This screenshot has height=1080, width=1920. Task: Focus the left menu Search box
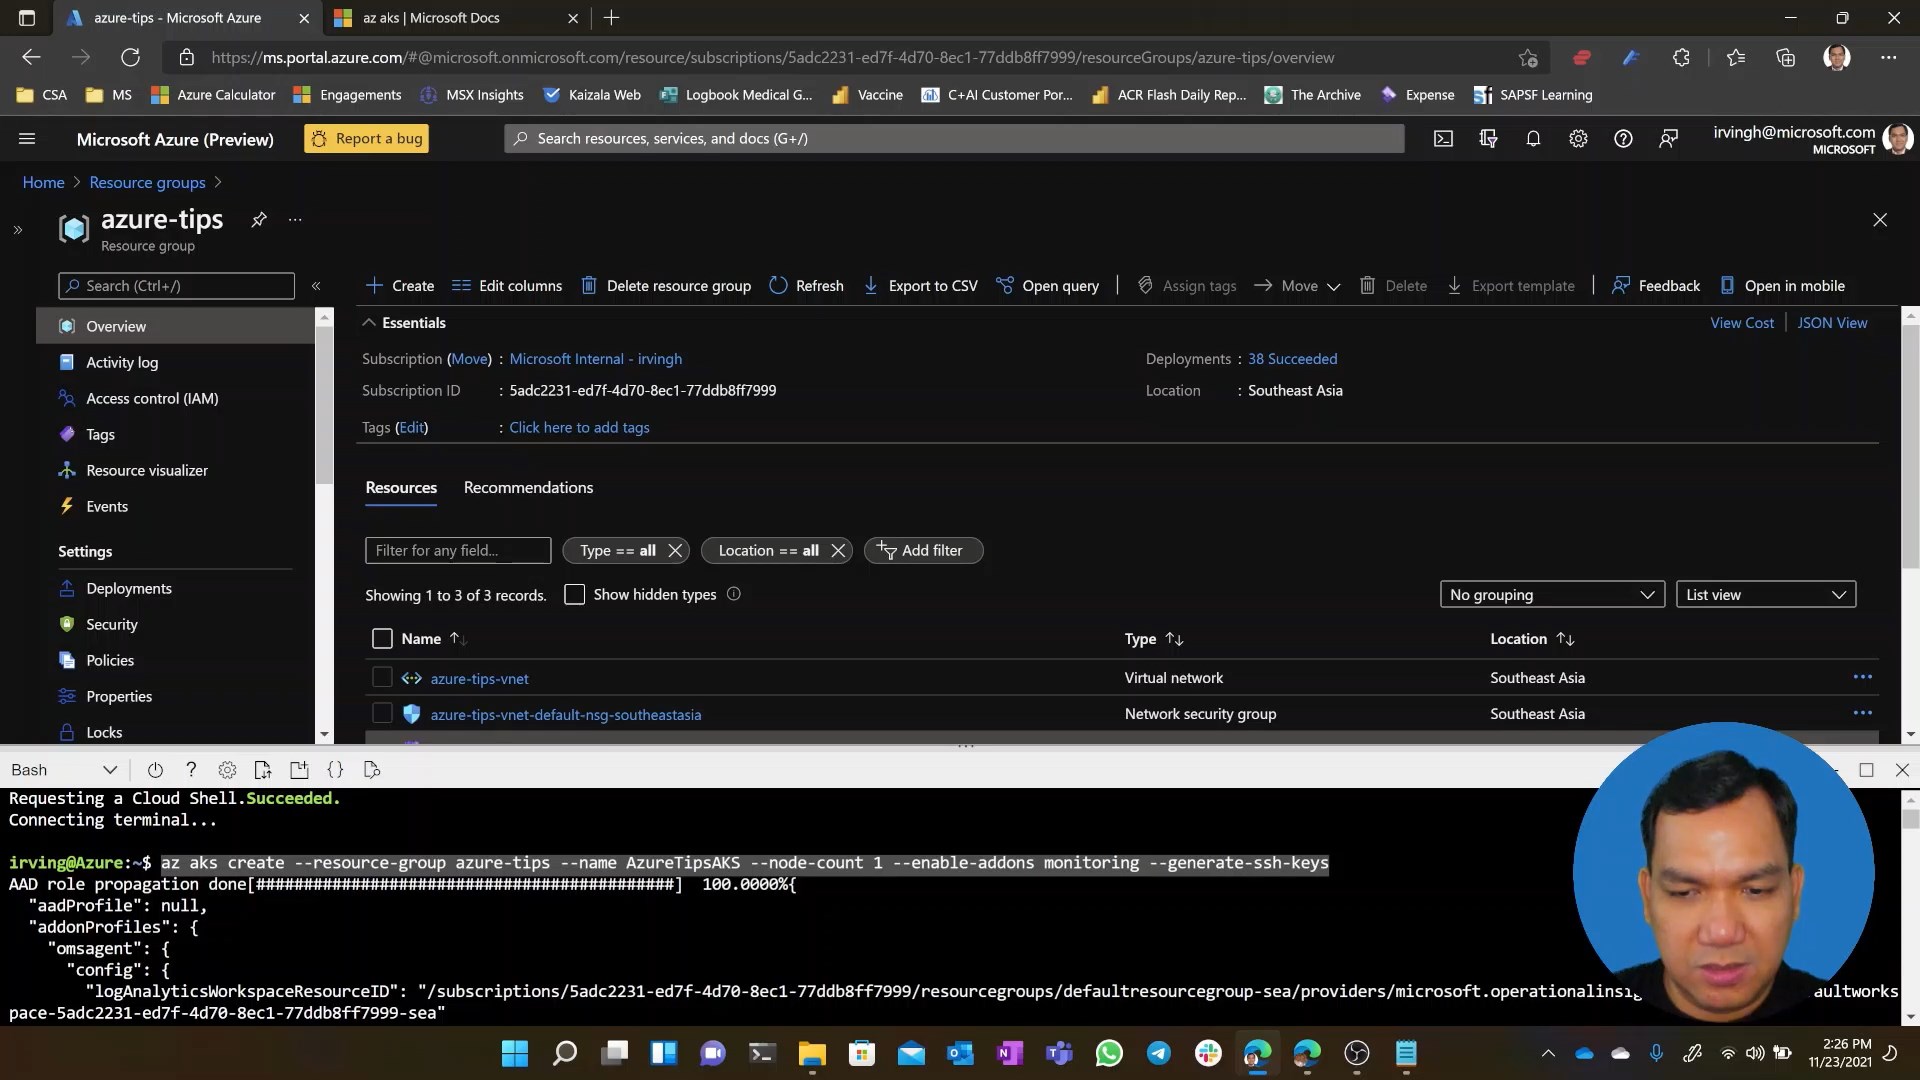[x=176, y=286]
